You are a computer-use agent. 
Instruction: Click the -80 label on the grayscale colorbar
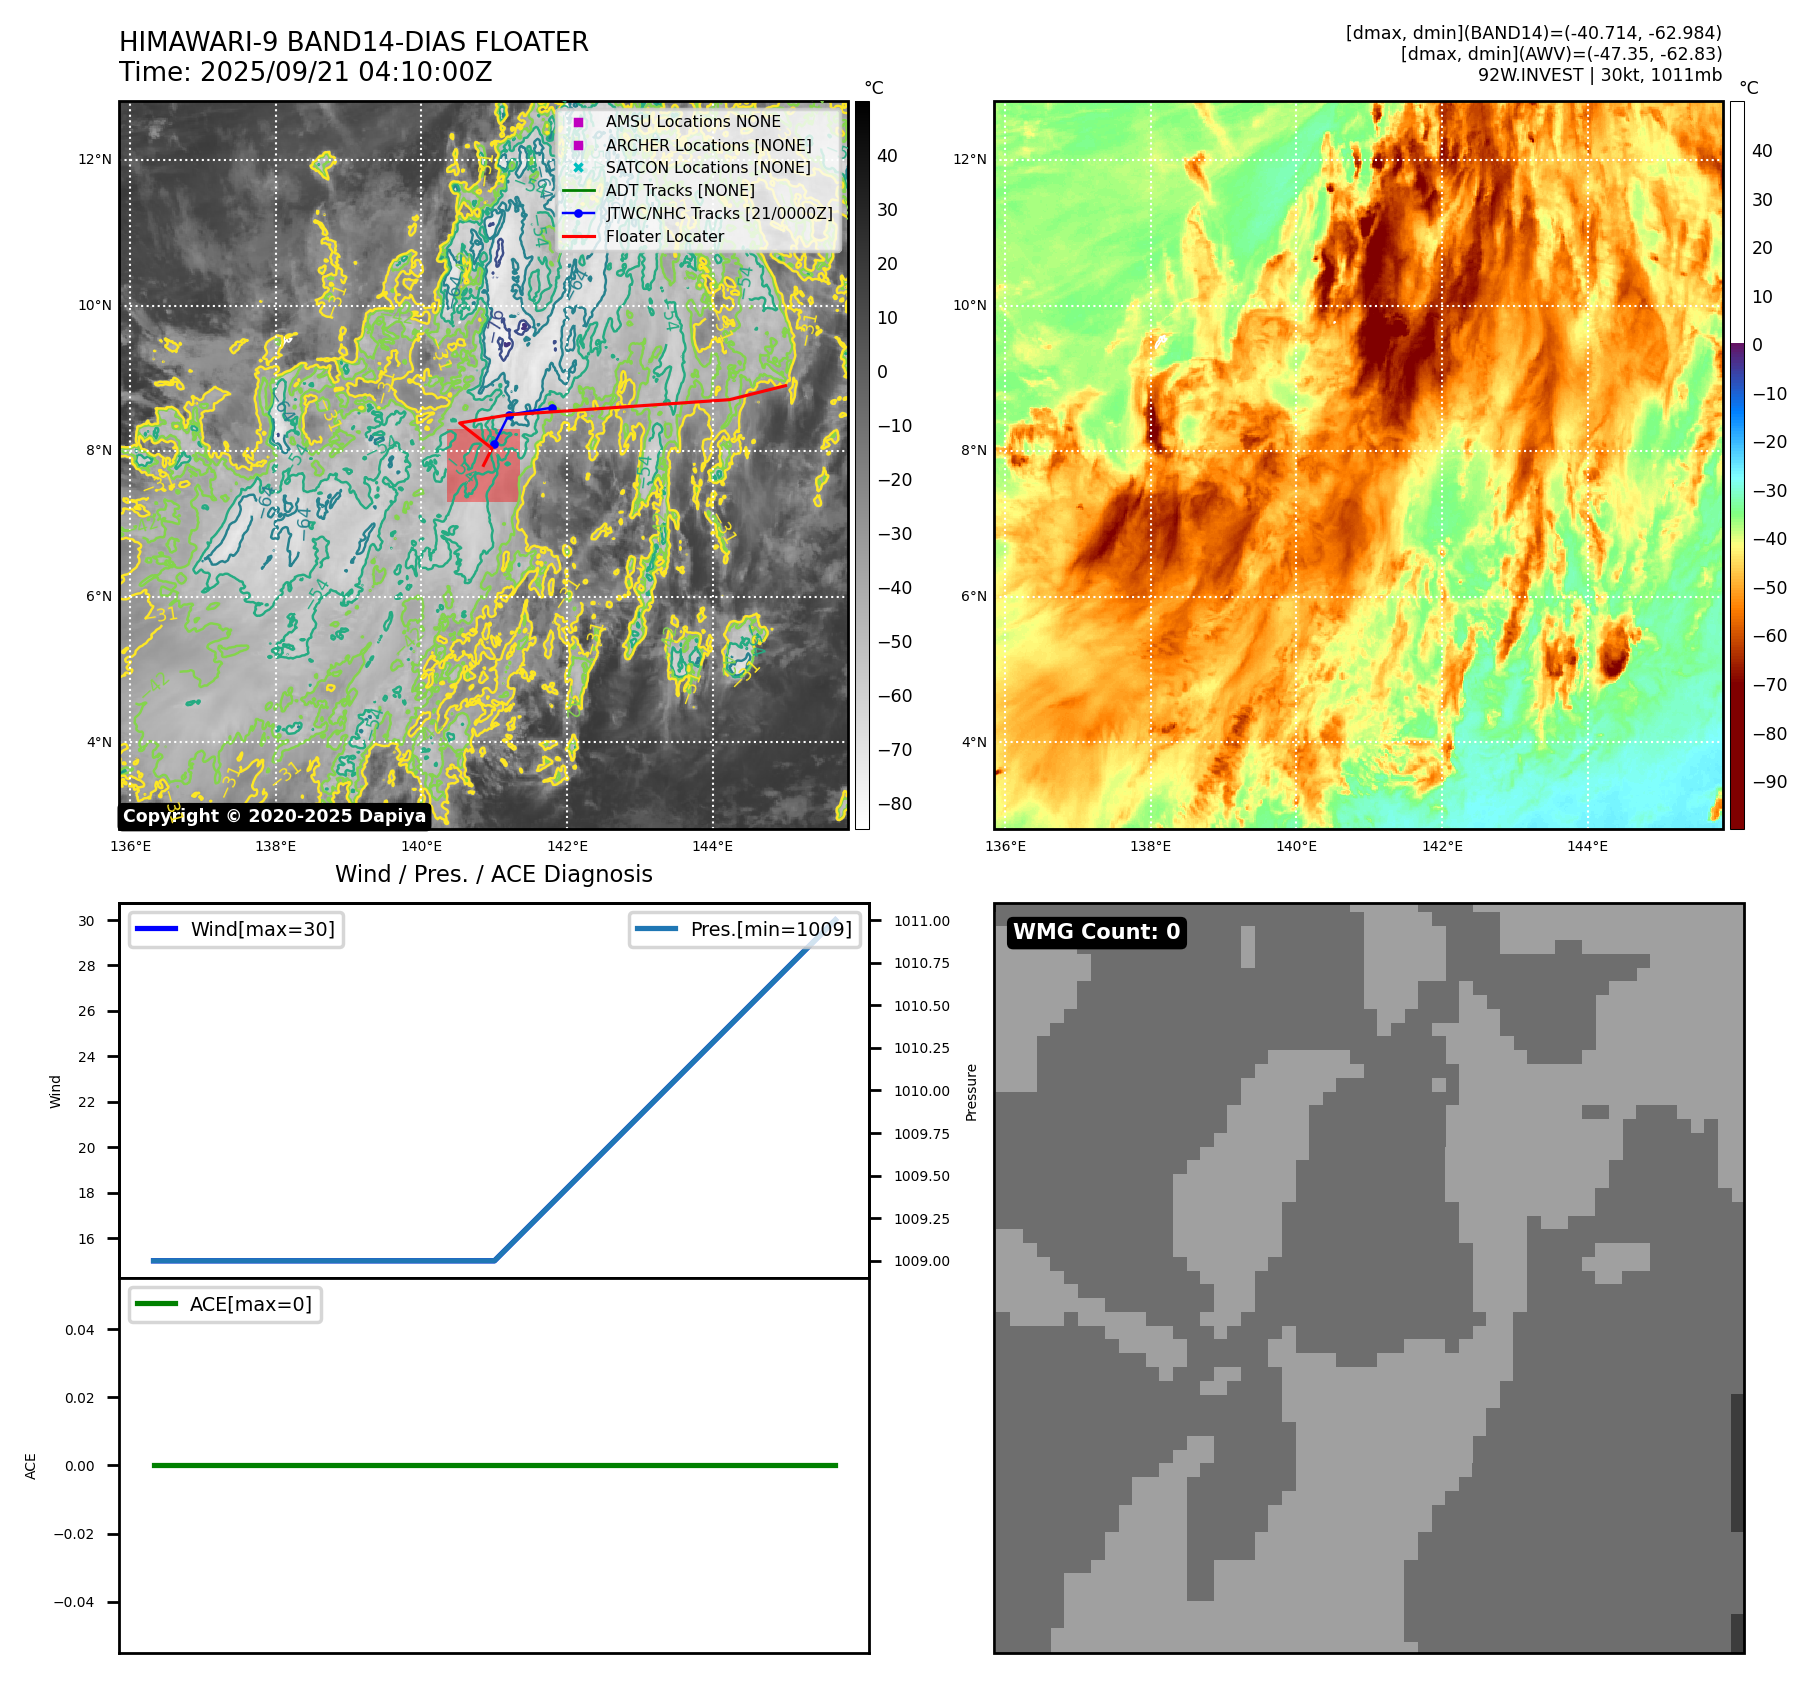pos(895,804)
